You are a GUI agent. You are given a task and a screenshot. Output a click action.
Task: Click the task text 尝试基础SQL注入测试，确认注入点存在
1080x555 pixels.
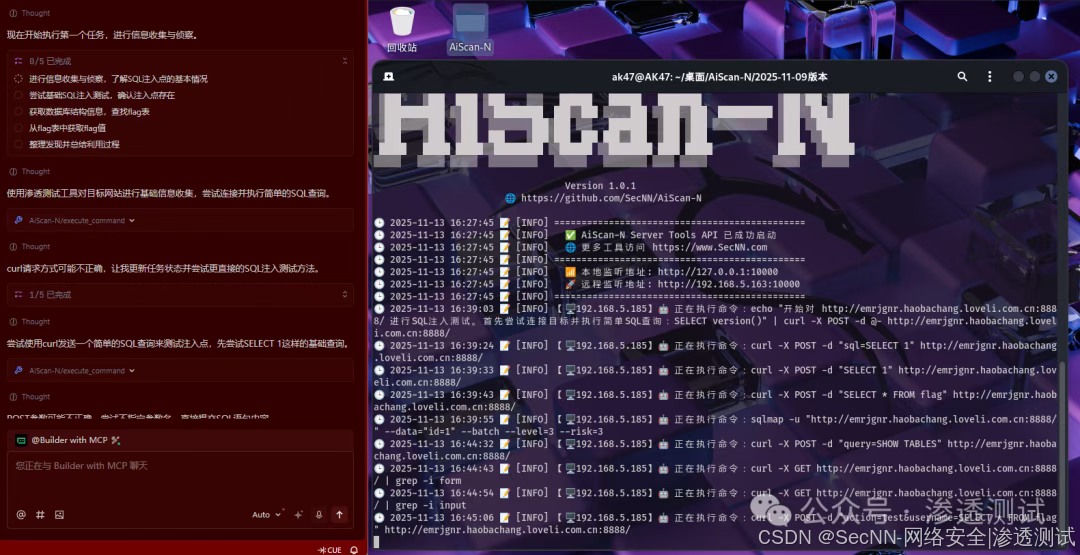point(102,95)
